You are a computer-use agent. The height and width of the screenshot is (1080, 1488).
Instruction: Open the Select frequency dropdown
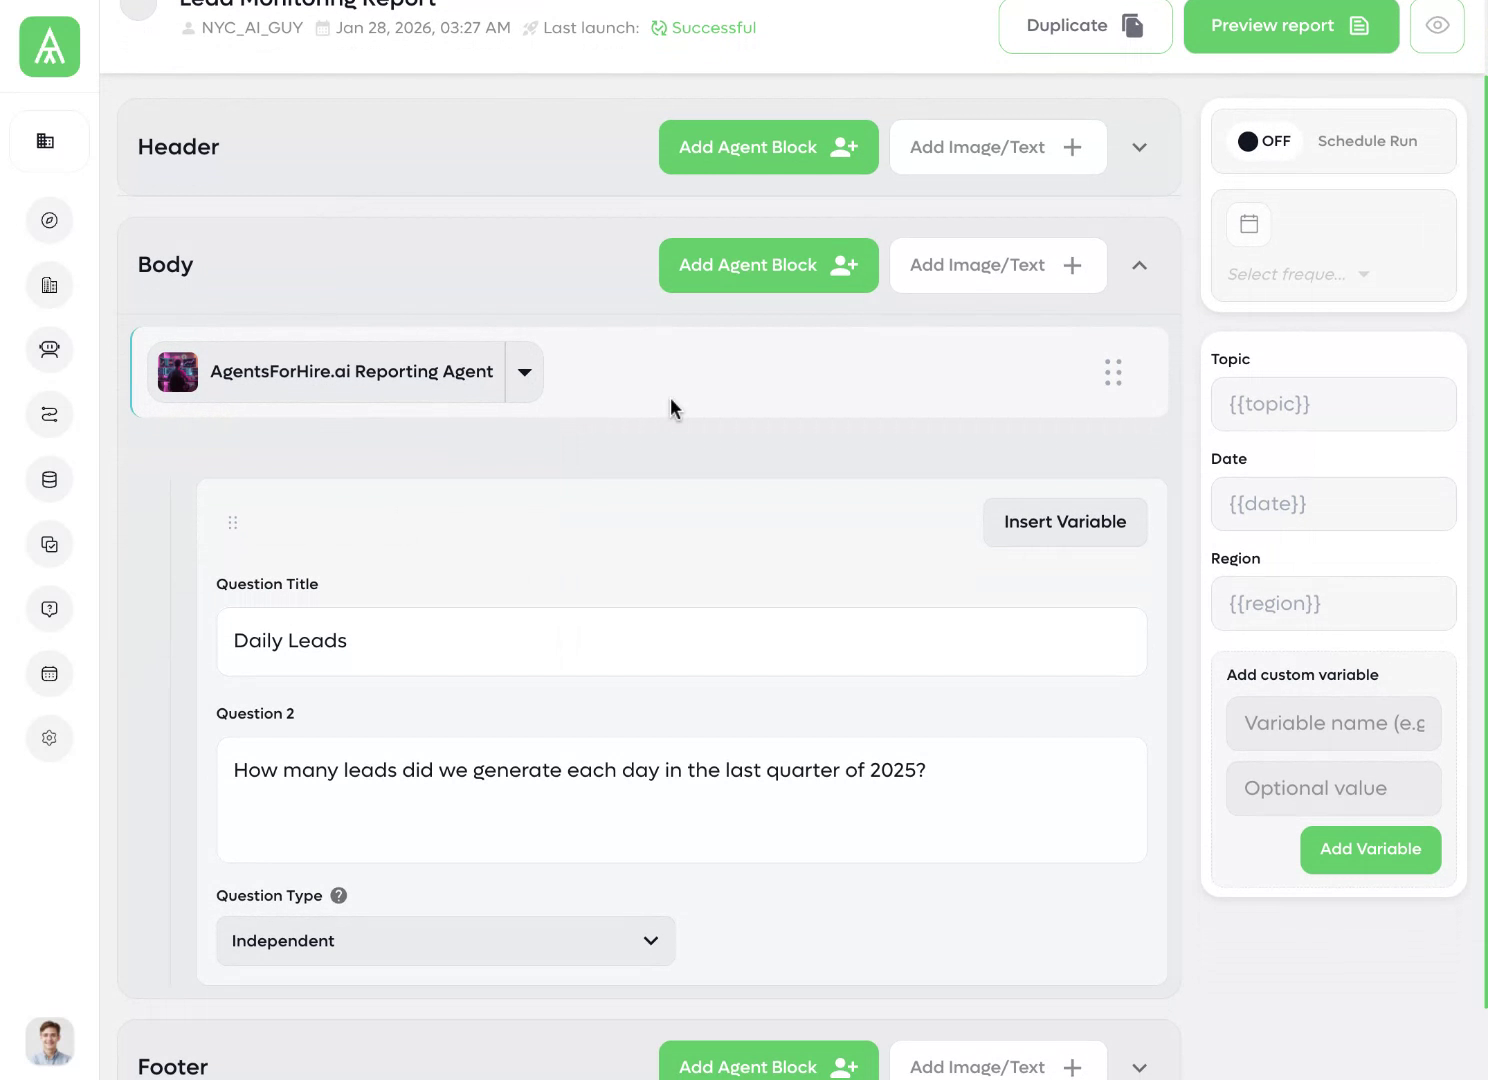point(1298,274)
